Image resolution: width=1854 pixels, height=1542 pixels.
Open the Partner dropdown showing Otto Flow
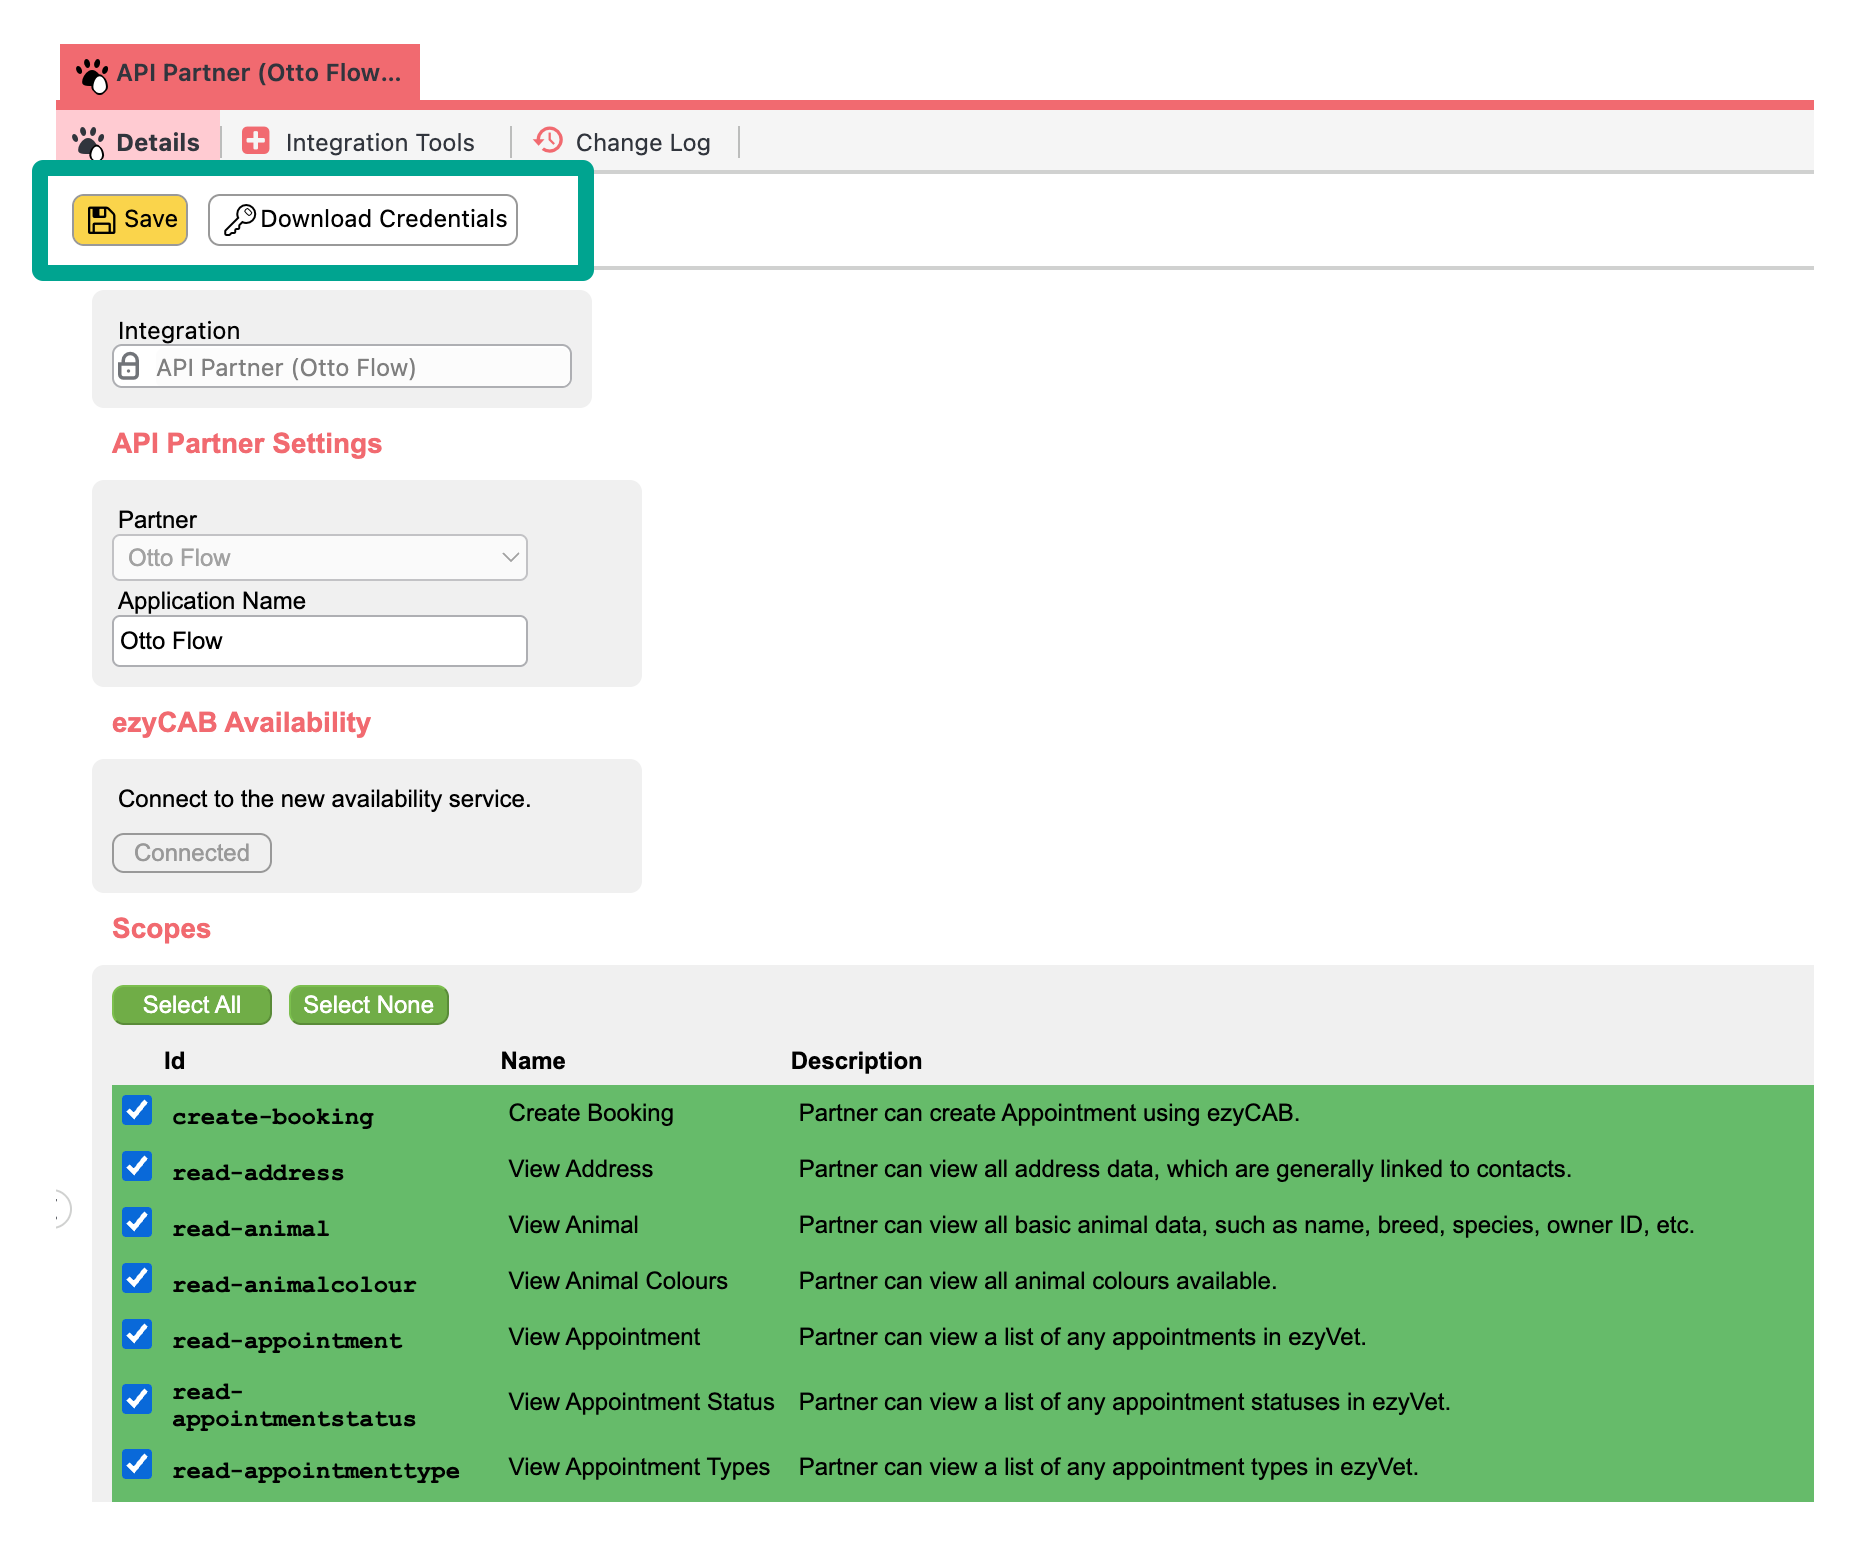click(x=320, y=558)
